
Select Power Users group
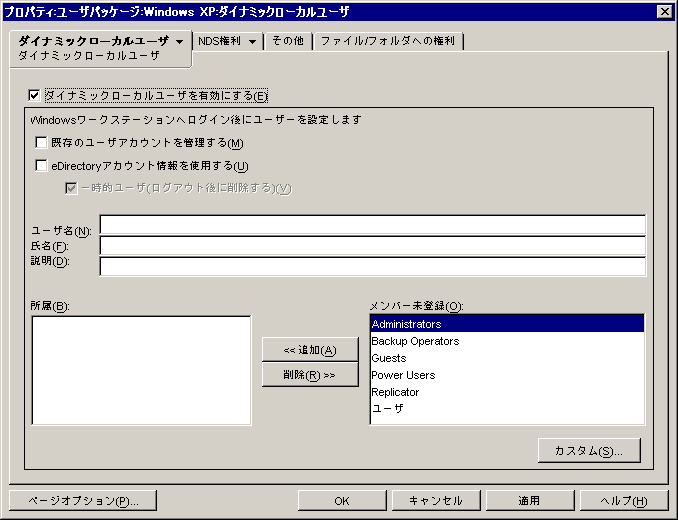pyautogui.click(x=507, y=375)
